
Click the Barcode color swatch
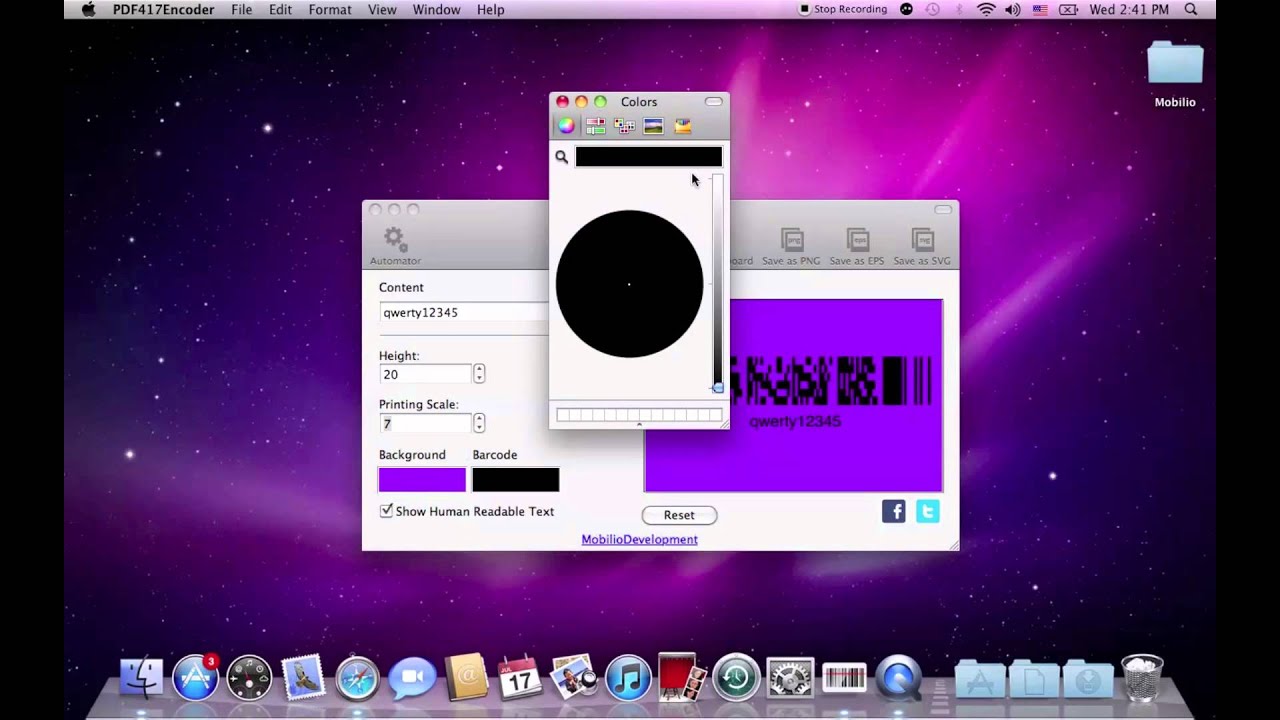[x=515, y=480]
